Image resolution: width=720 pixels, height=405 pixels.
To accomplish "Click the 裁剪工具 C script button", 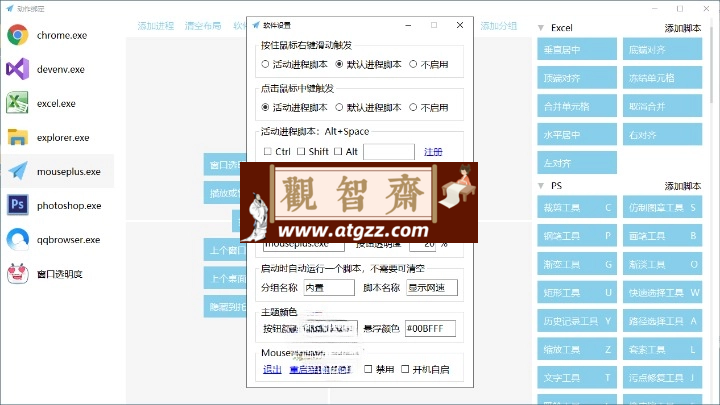I will tap(577, 207).
